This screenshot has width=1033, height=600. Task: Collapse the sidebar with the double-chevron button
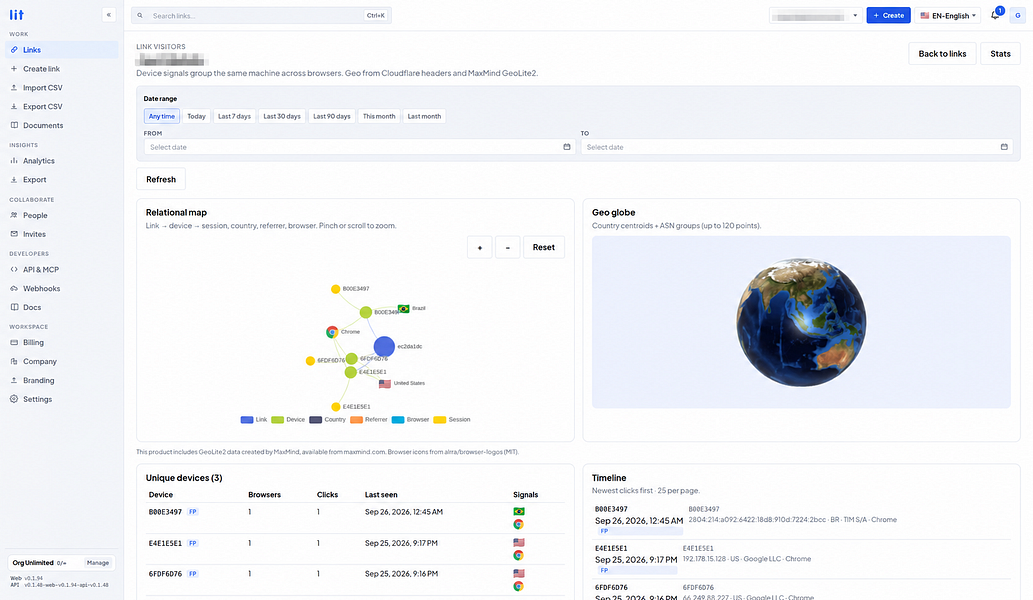pyautogui.click(x=109, y=14)
